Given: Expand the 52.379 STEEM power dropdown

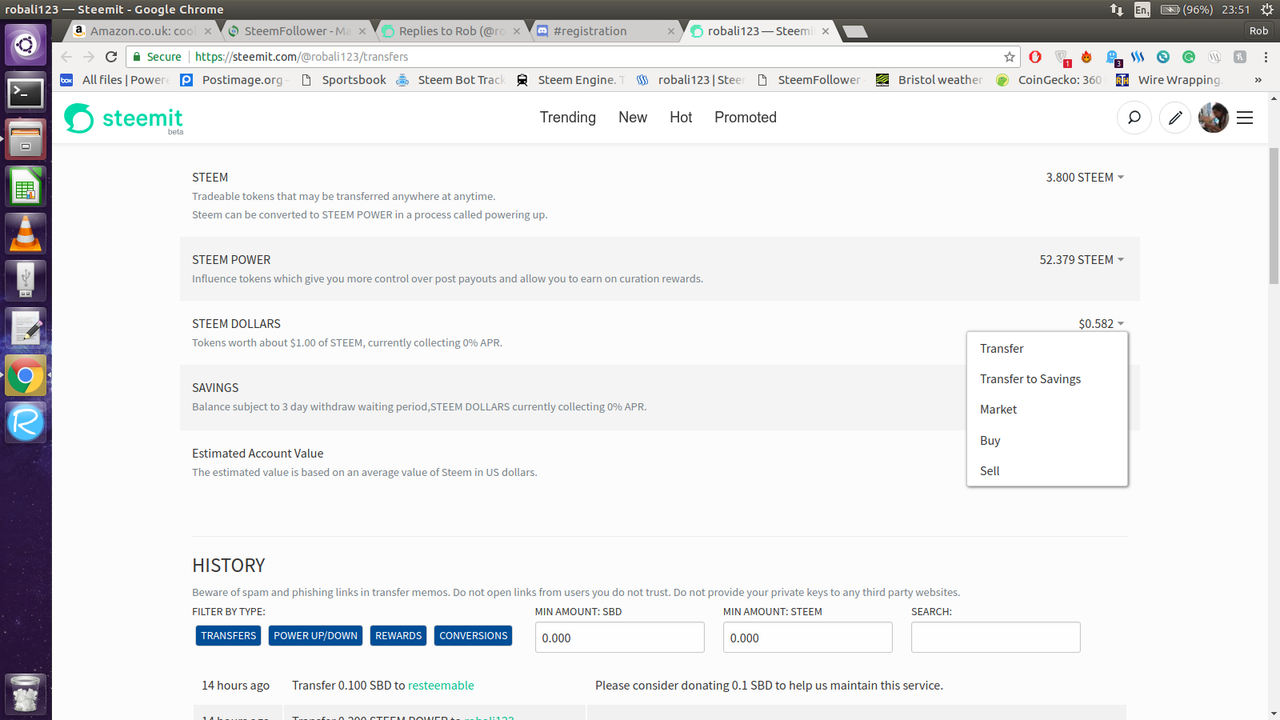Looking at the screenshot, I should coord(1082,259).
